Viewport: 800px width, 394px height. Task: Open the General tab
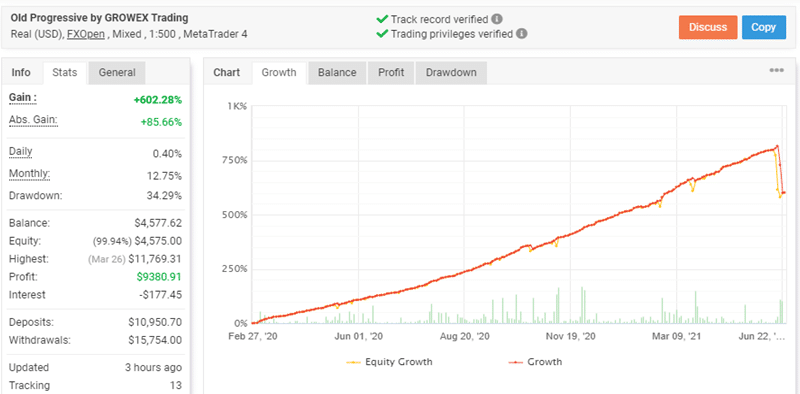coord(117,72)
